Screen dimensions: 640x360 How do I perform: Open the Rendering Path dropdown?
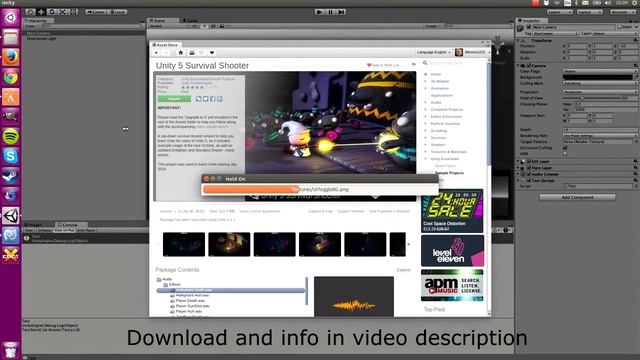point(600,135)
